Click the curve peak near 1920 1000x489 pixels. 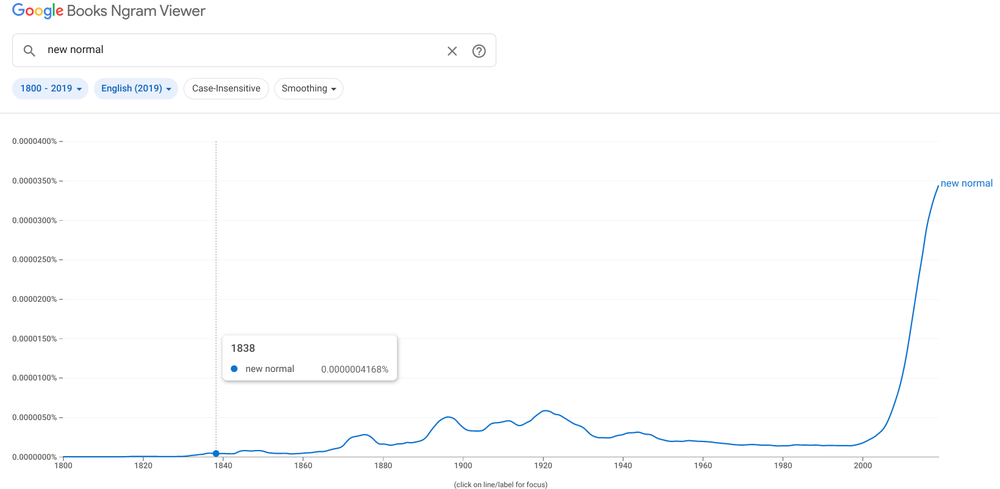[x=544, y=411]
